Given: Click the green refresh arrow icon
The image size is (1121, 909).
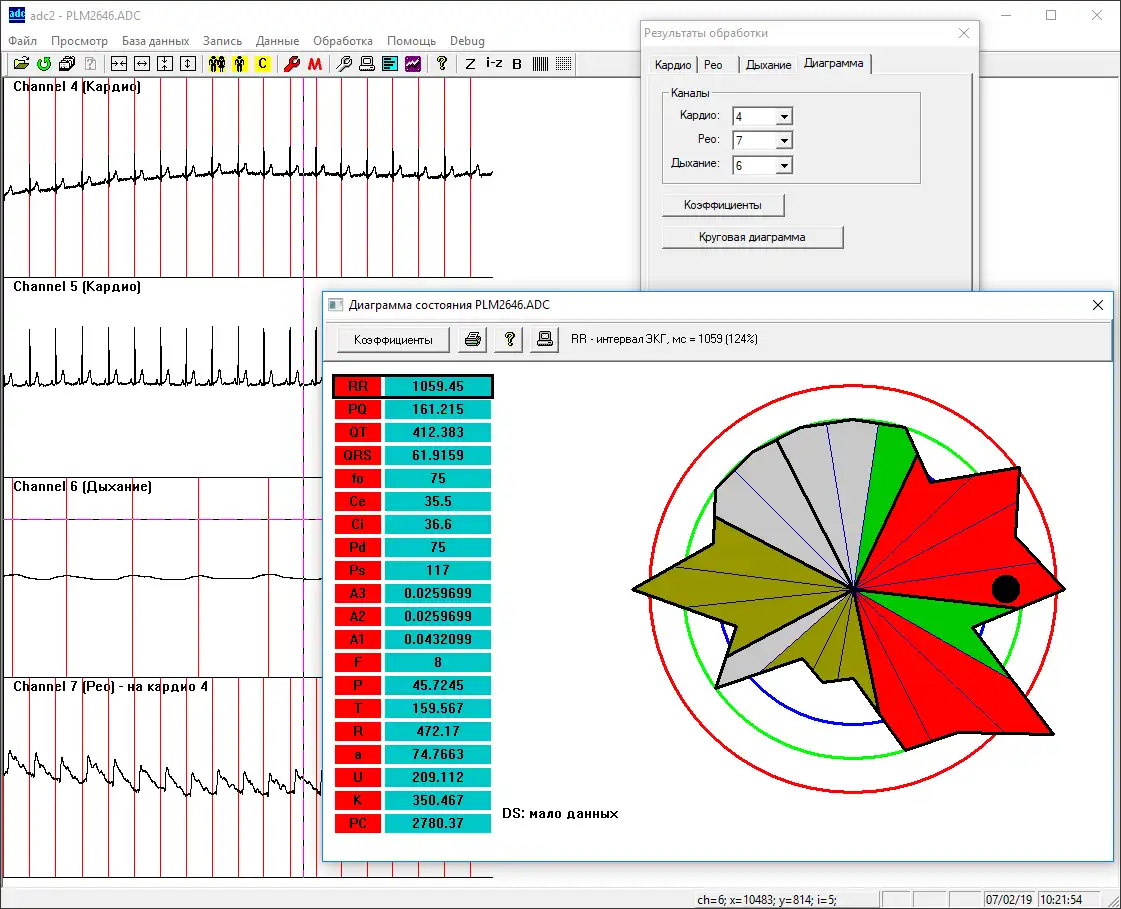Looking at the screenshot, I should click(44, 64).
